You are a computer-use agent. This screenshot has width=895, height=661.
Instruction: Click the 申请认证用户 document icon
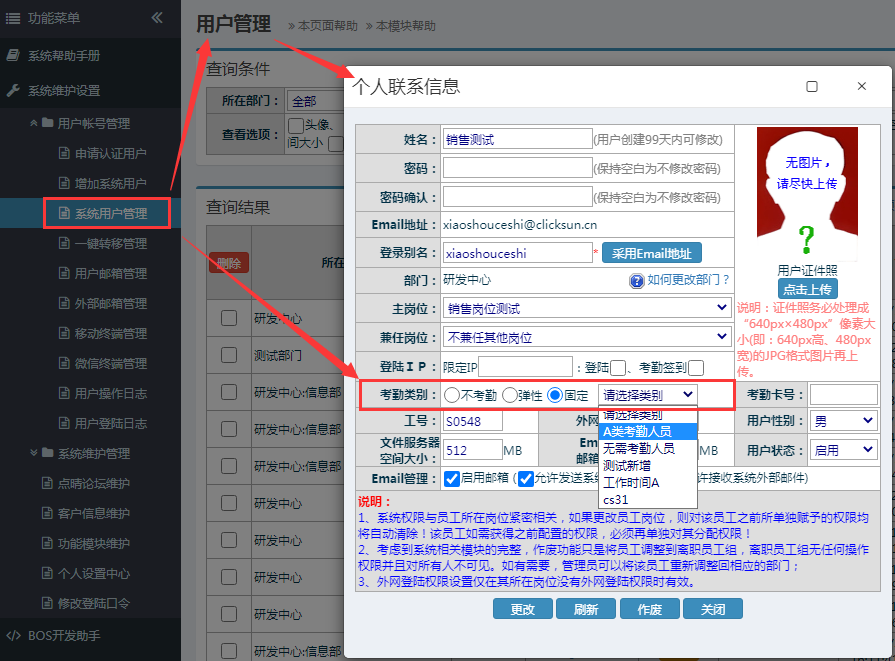[x=62, y=154]
